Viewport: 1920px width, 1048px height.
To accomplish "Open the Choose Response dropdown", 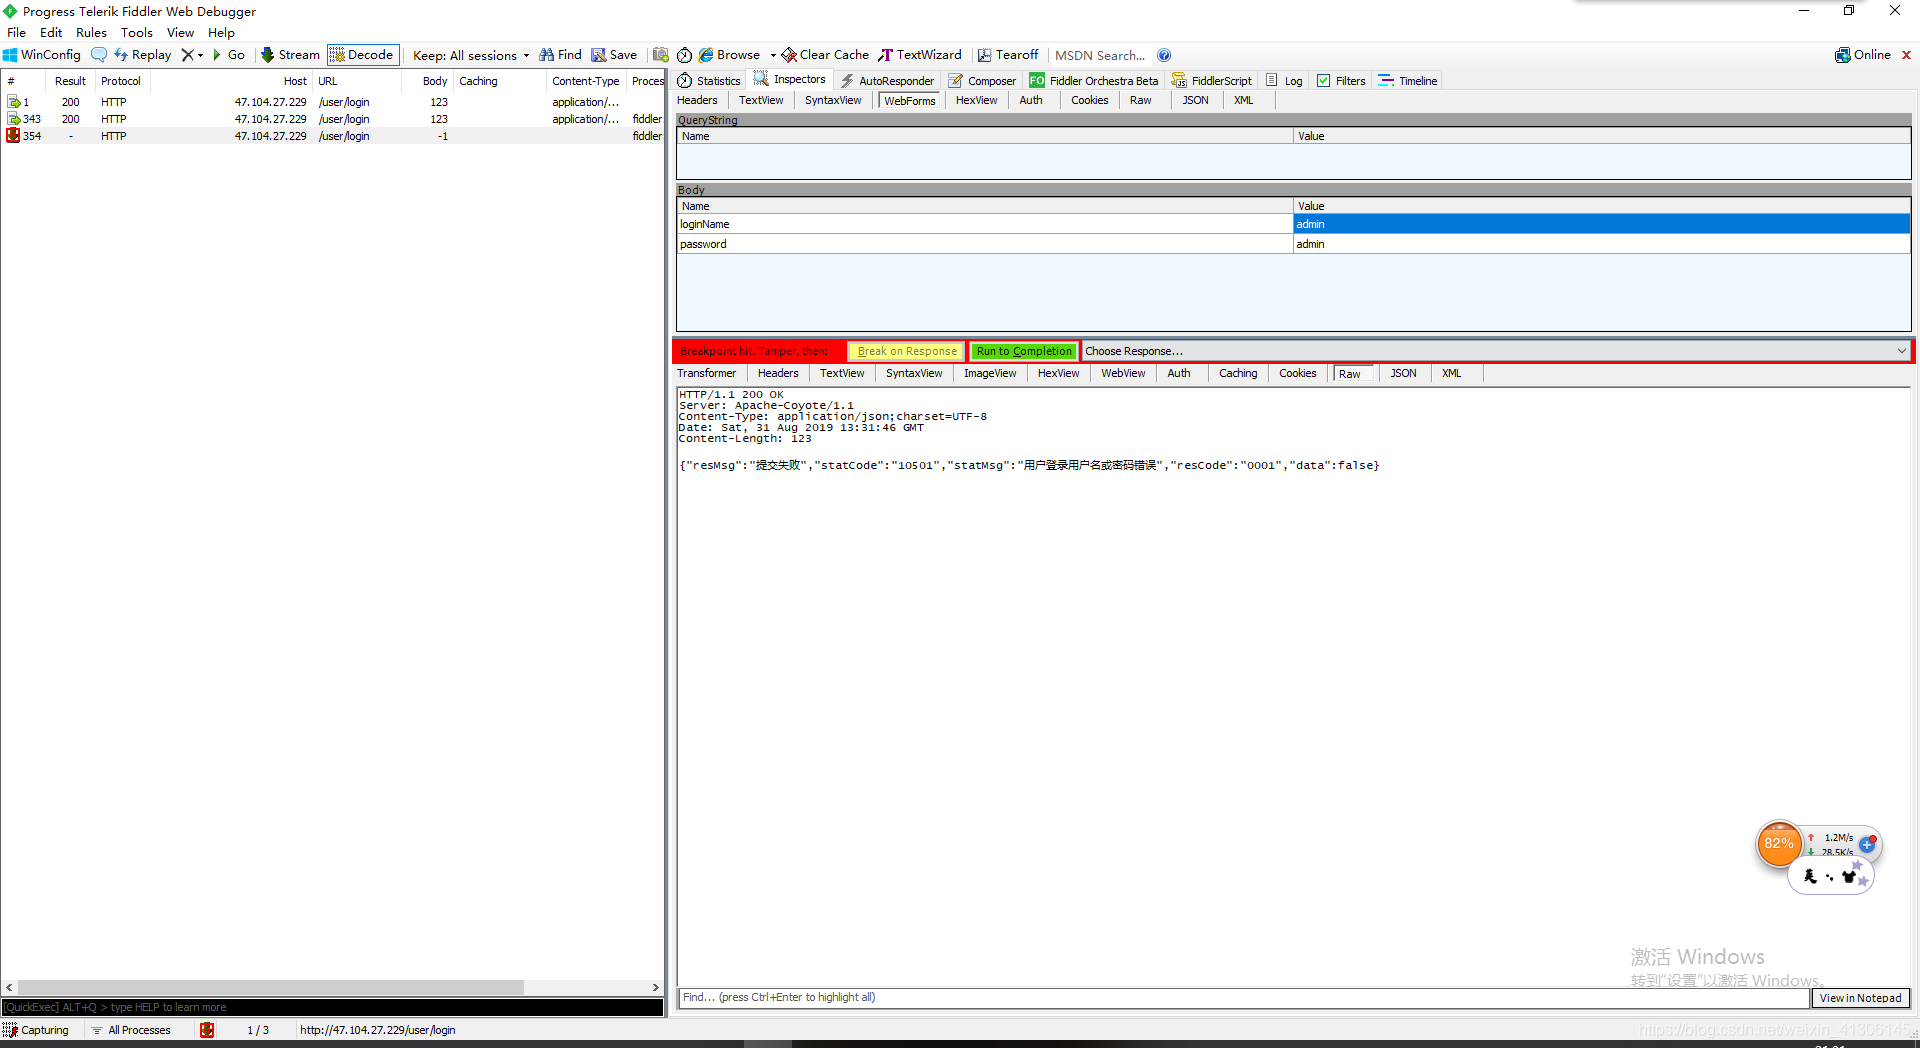I will point(1495,351).
